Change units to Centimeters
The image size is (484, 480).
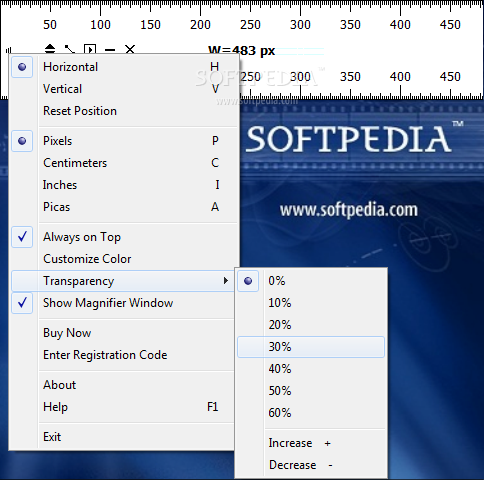124,163
